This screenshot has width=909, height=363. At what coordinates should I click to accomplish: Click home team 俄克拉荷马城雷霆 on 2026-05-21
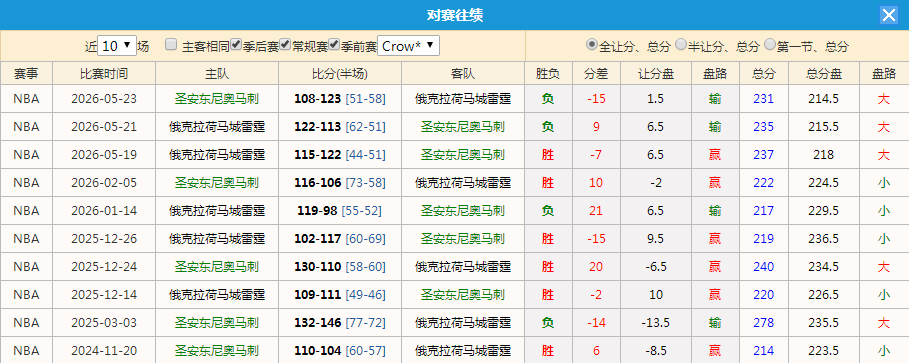(217, 127)
